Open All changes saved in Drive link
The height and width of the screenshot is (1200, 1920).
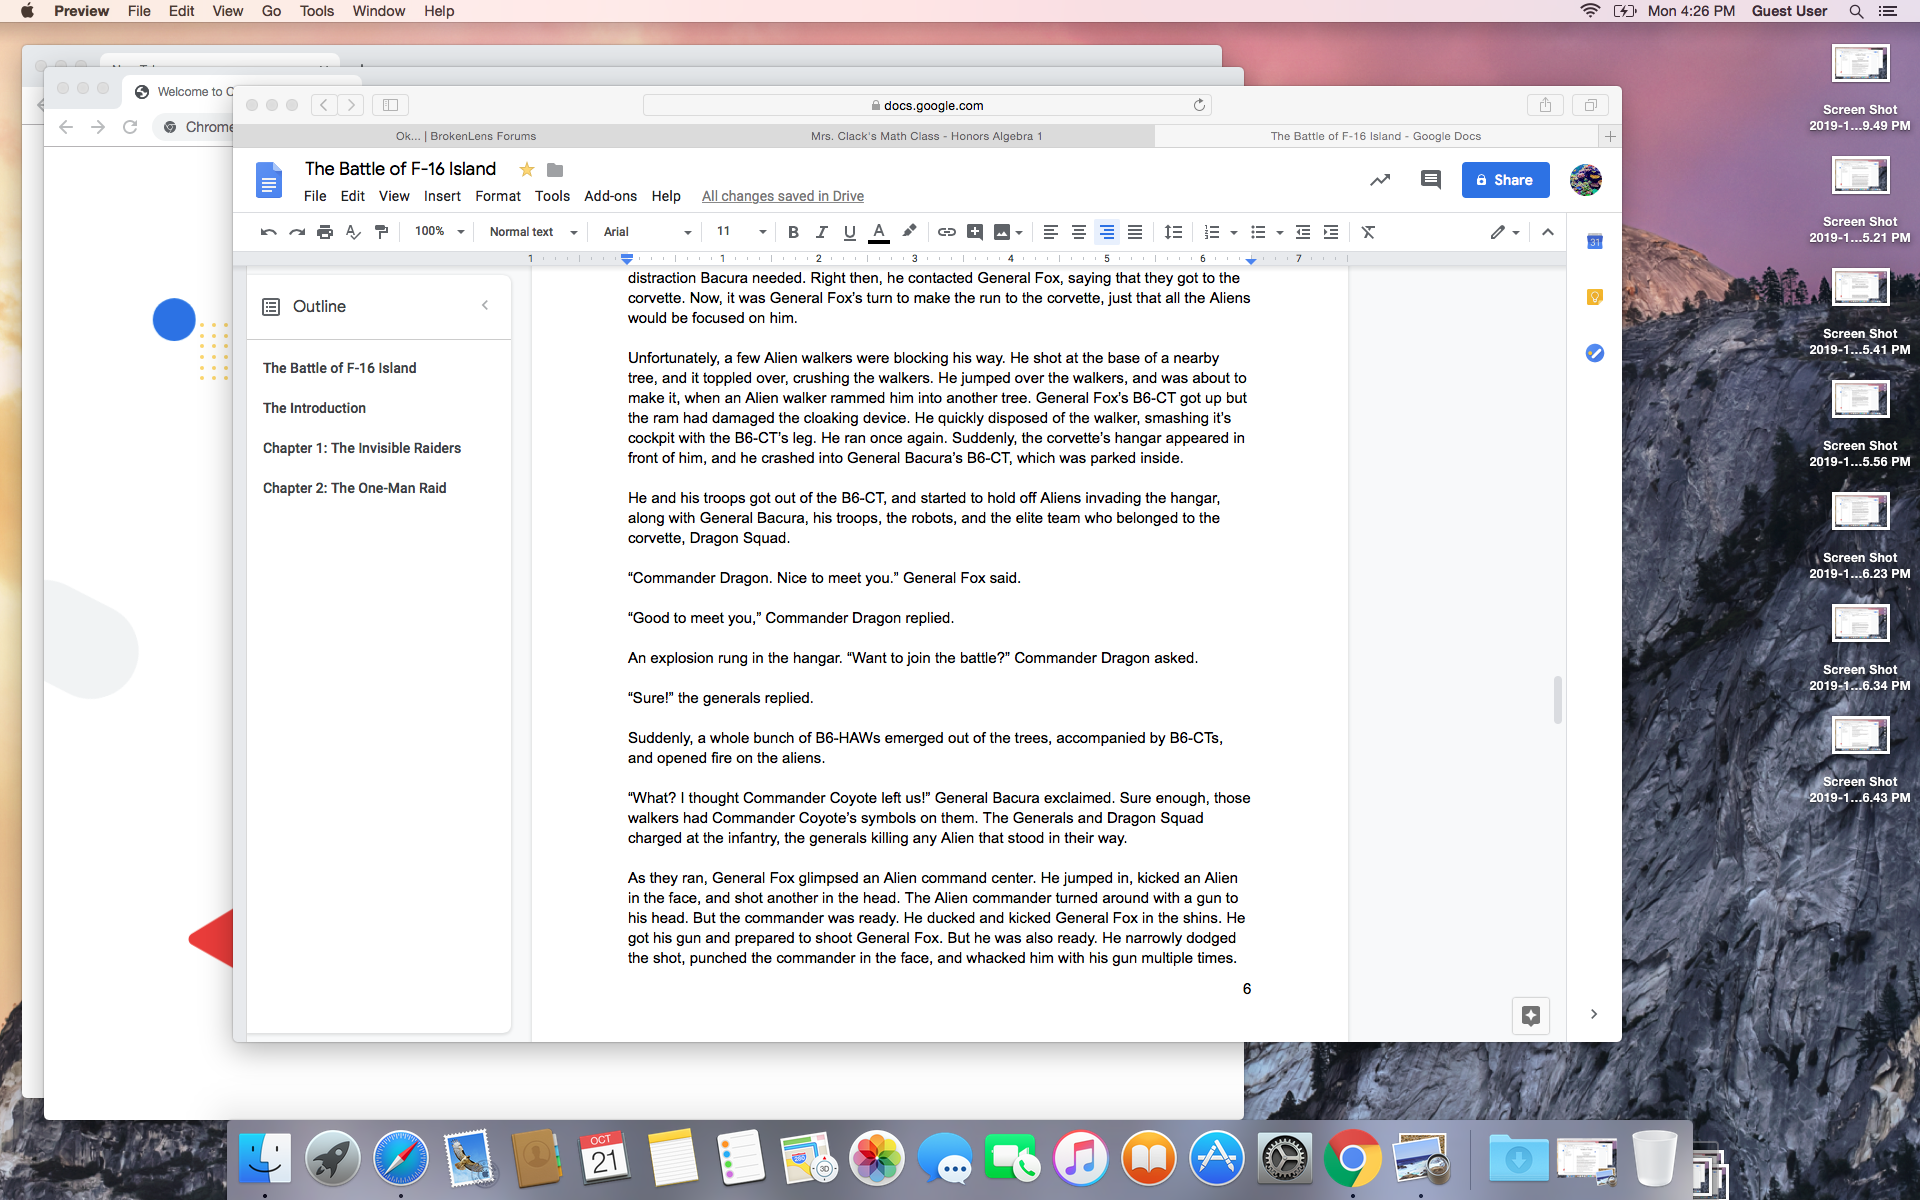[x=782, y=196]
